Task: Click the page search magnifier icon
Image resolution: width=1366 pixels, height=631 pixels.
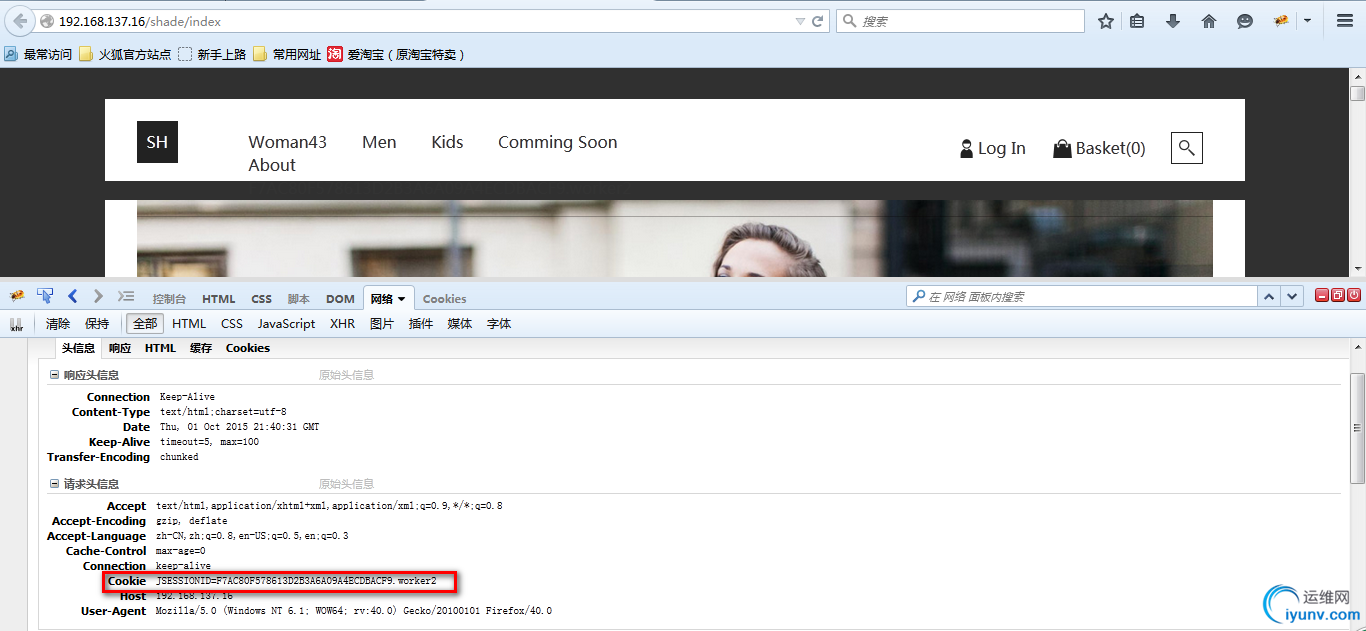Action: [1187, 148]
